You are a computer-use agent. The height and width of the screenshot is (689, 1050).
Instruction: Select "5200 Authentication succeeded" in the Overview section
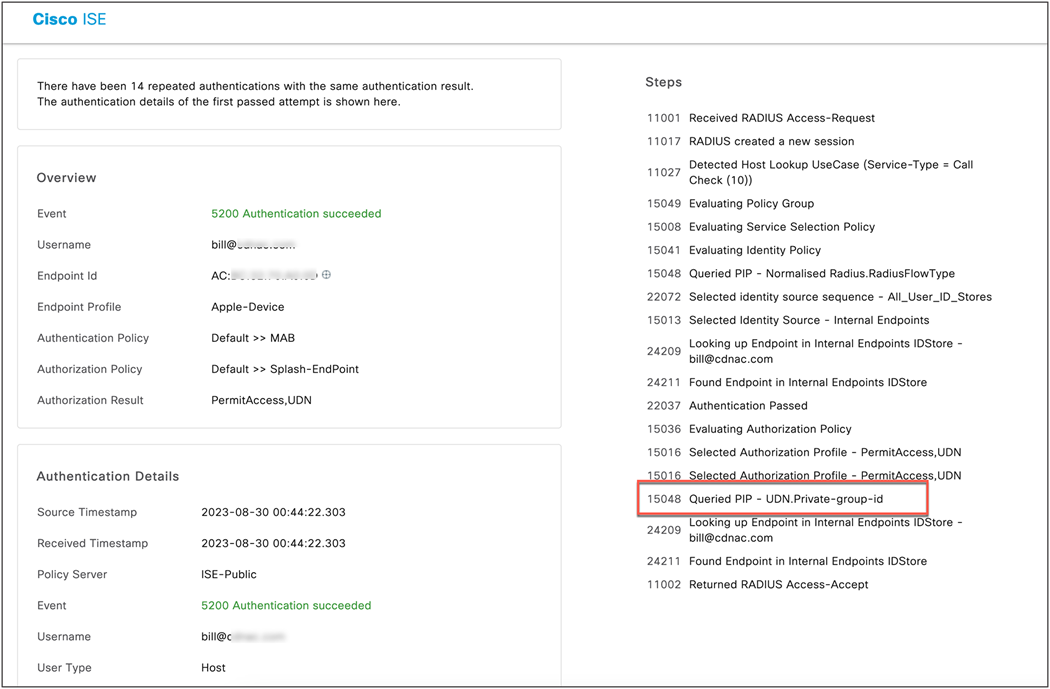pos(296,214)
